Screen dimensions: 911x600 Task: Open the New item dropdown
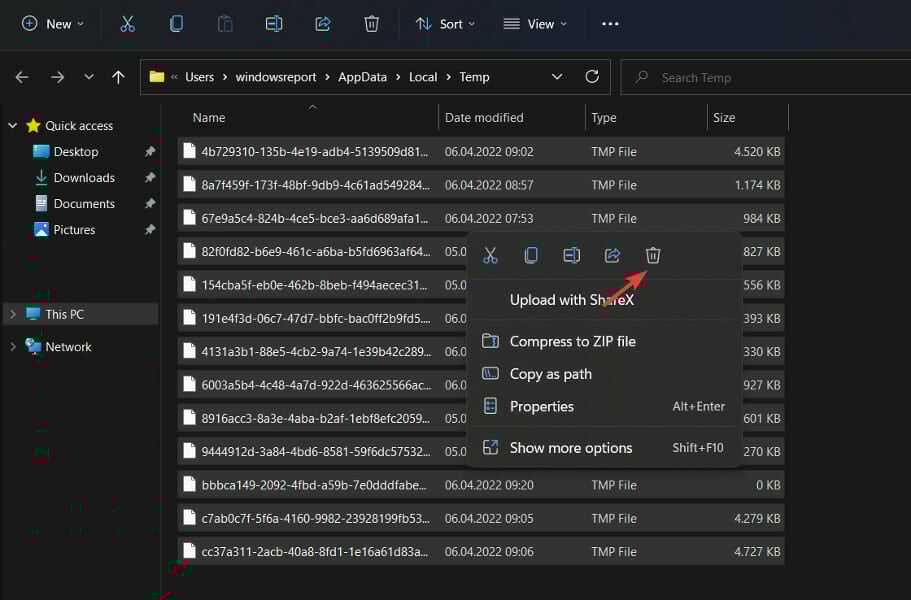click(53, 24)
